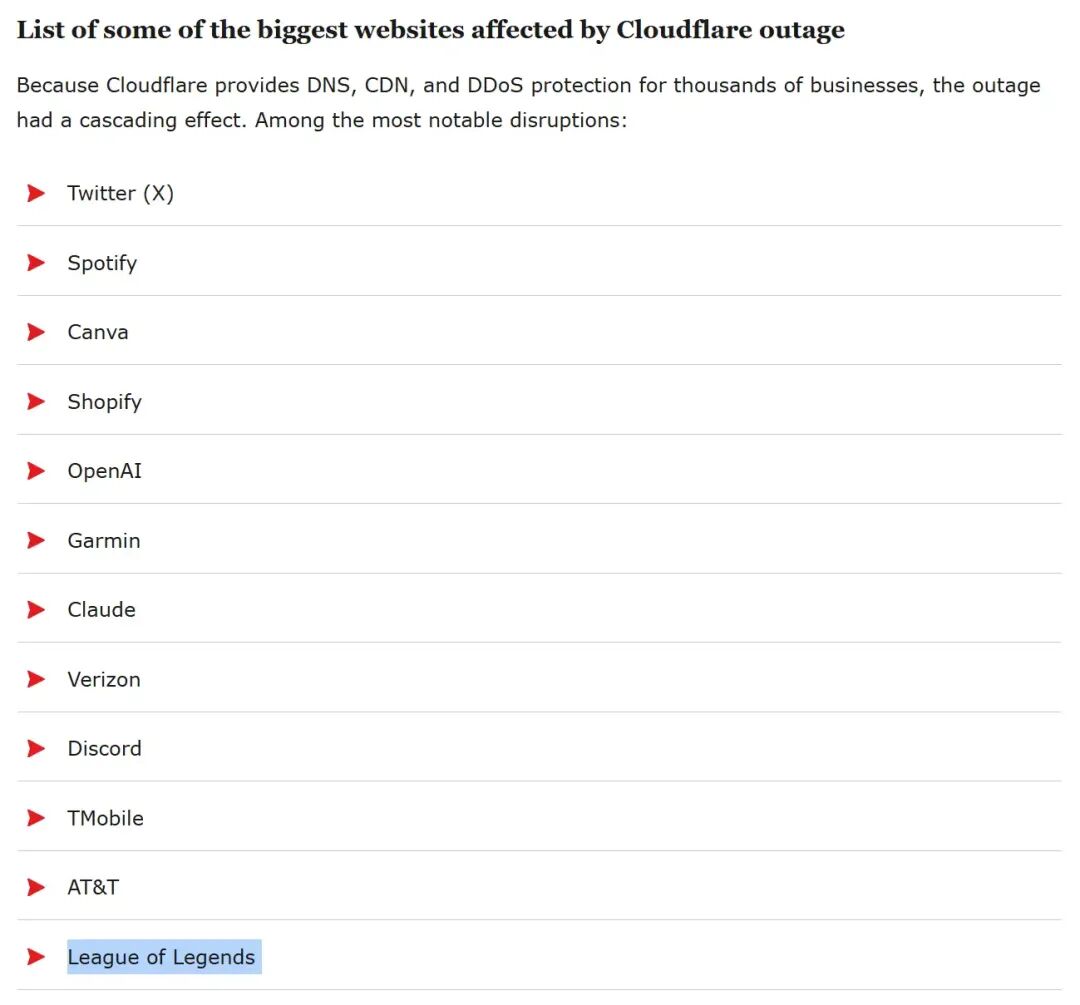
Task: Click the red arrow bullet next to Garmin
Action: (x=36, y=541)
